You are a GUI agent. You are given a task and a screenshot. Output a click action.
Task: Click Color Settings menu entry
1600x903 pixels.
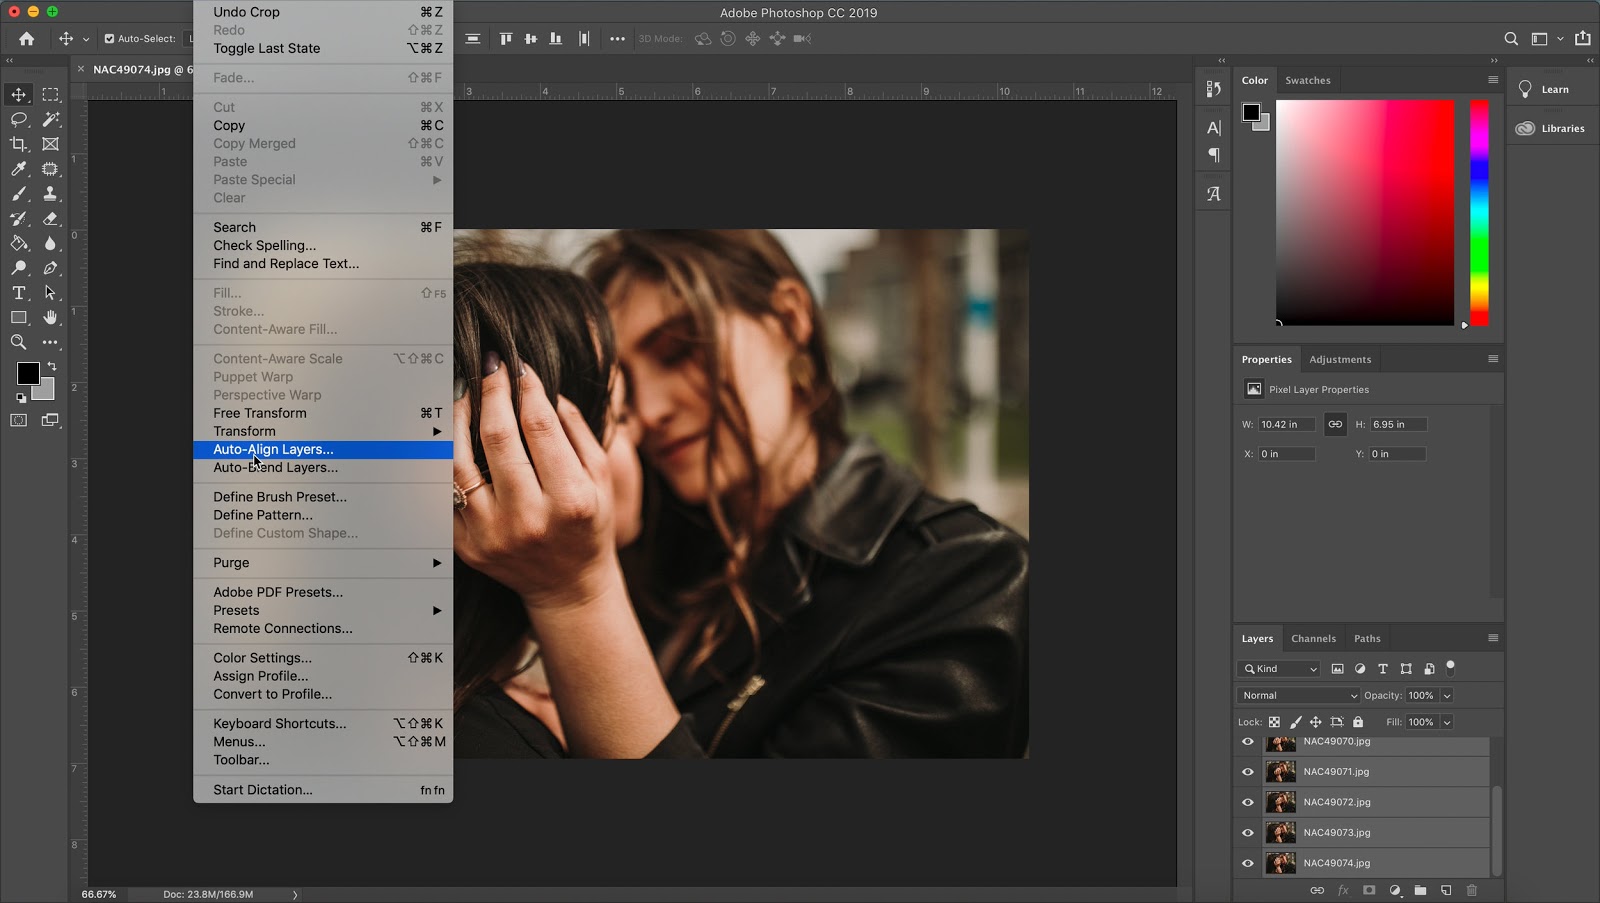pyautogui.click(x=323, y=657)
